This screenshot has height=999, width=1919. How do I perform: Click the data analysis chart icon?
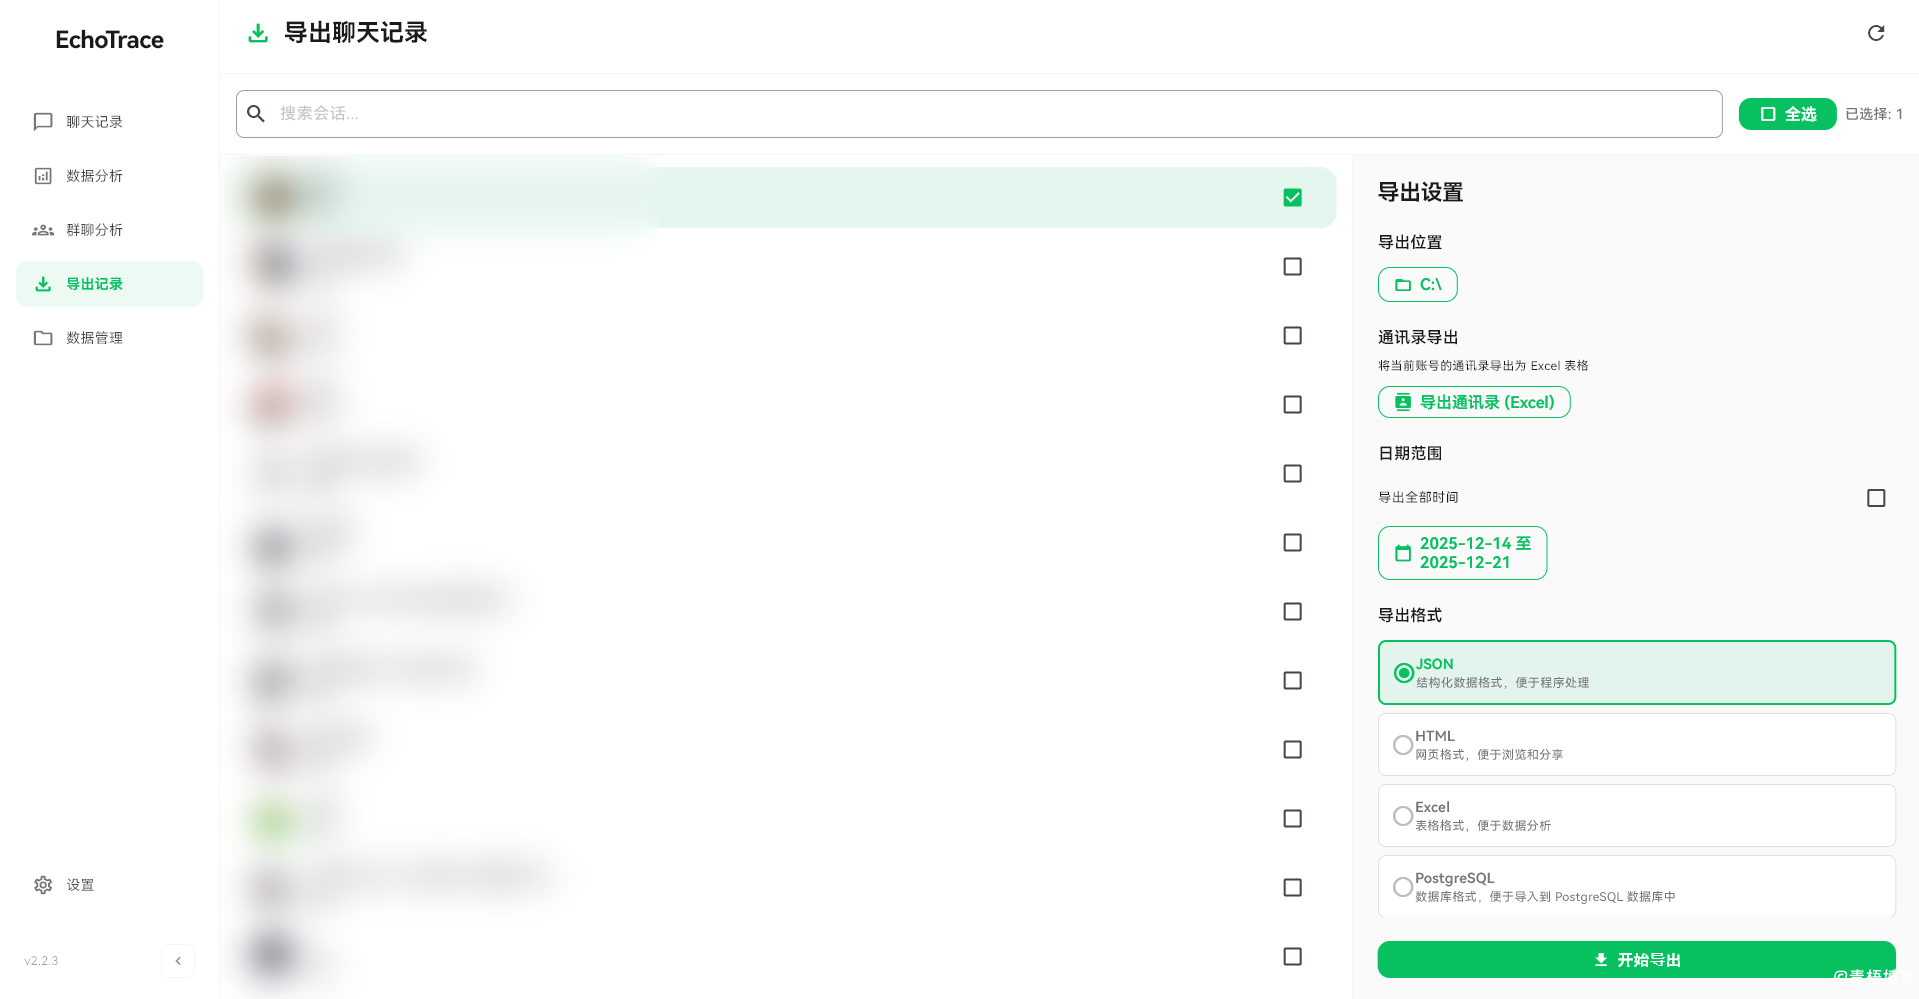click(x=43, y=176)
